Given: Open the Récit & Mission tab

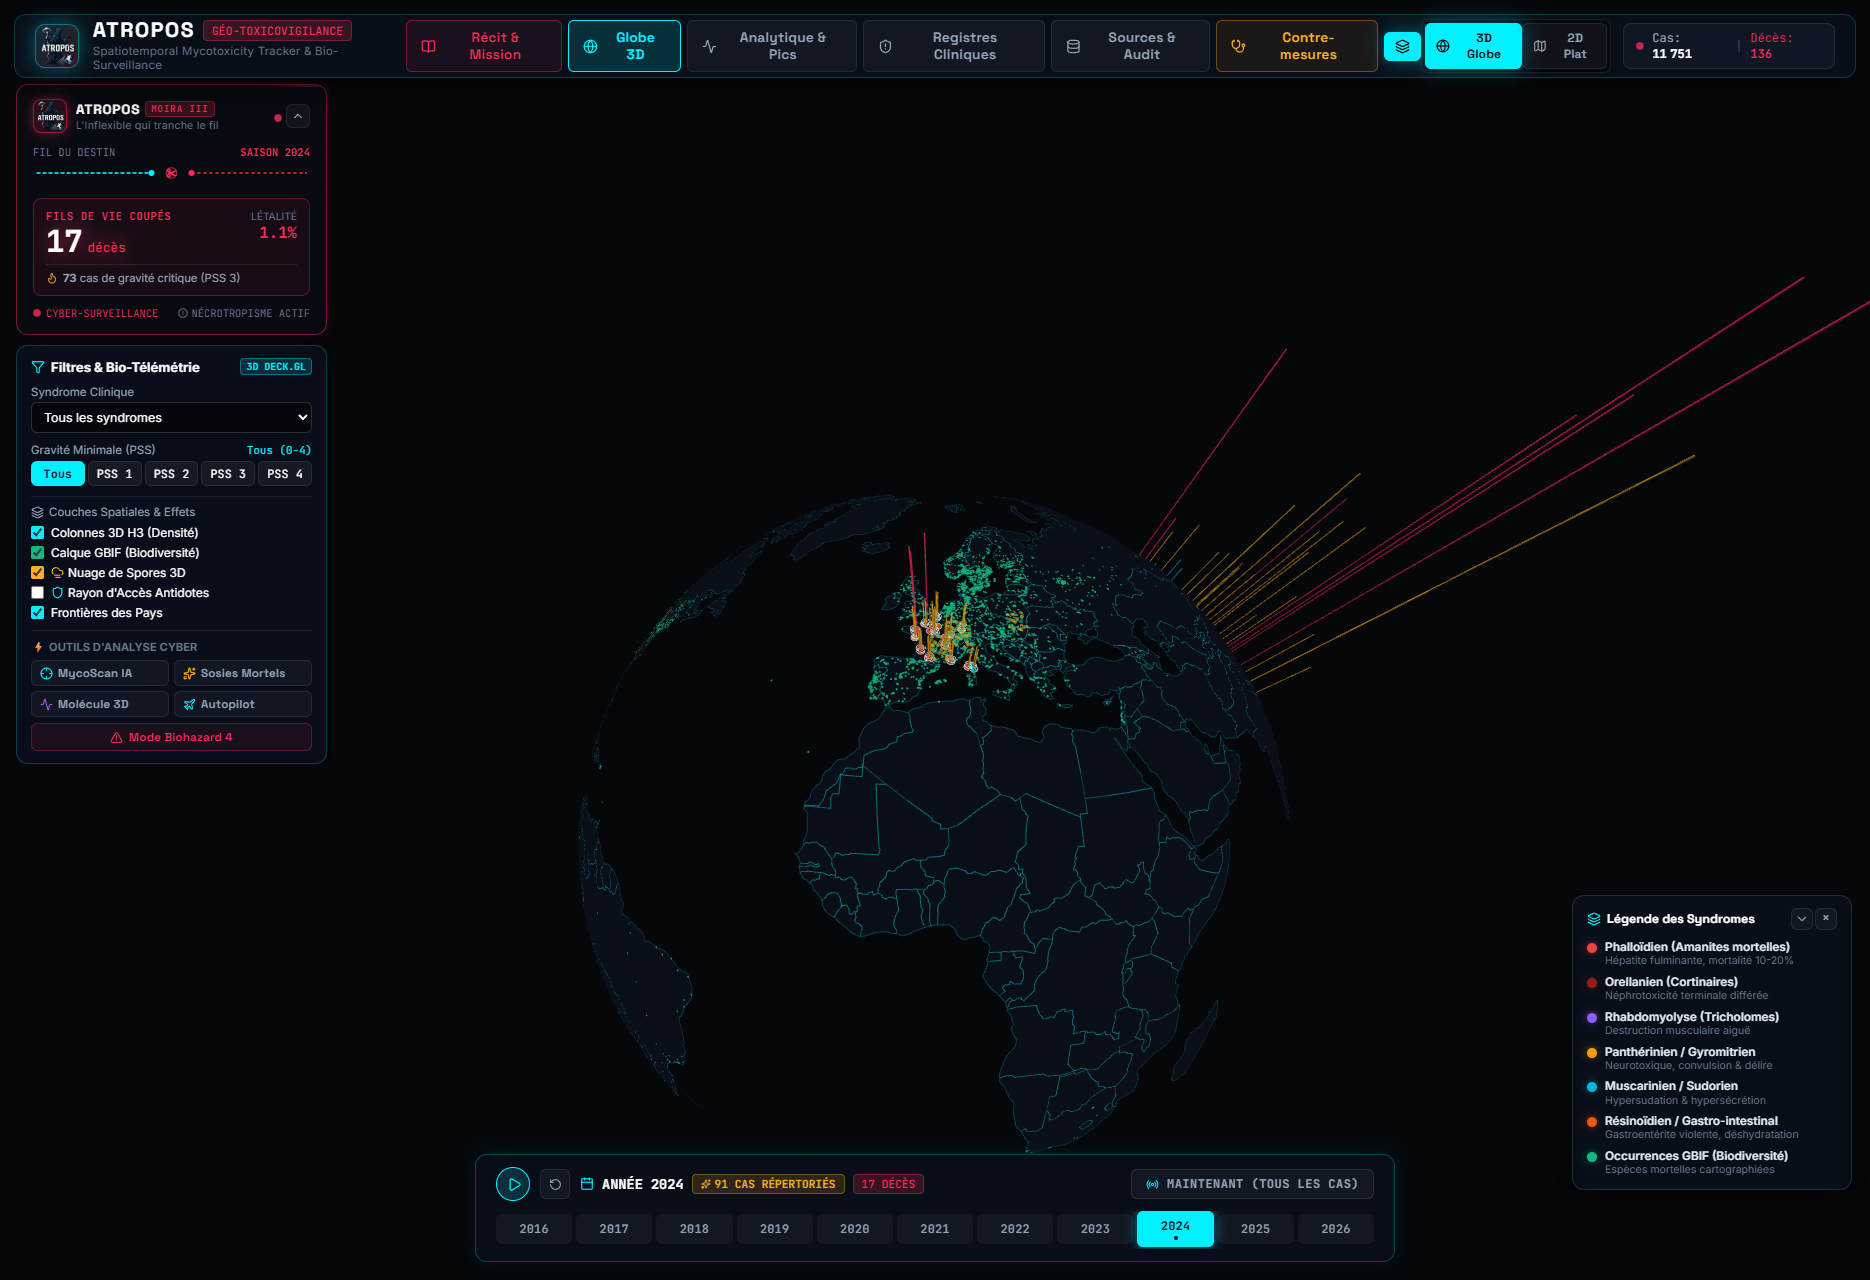Looking at the screenshot, I should 484,46.
